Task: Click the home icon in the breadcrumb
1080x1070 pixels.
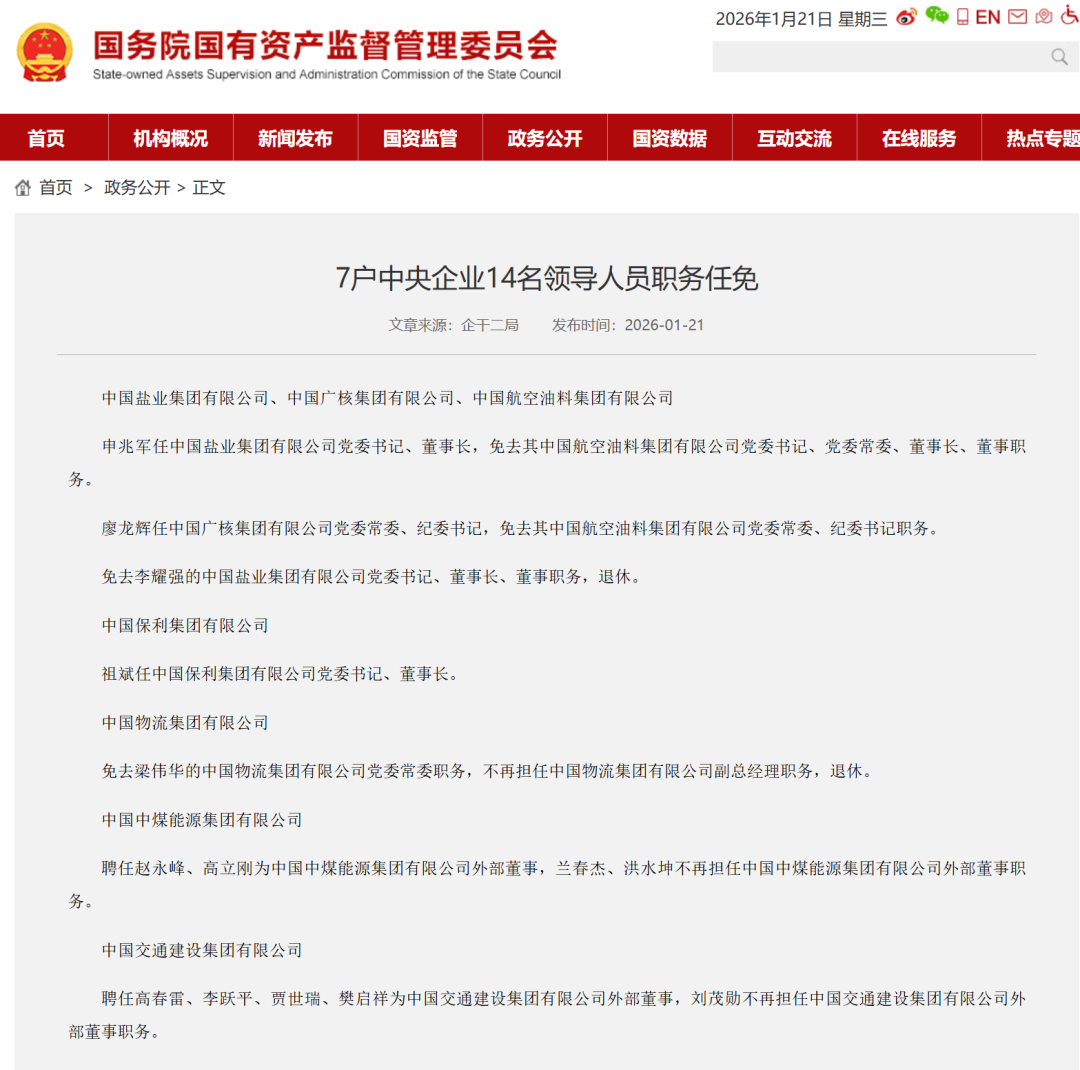Action: click(x=21, y=187)
